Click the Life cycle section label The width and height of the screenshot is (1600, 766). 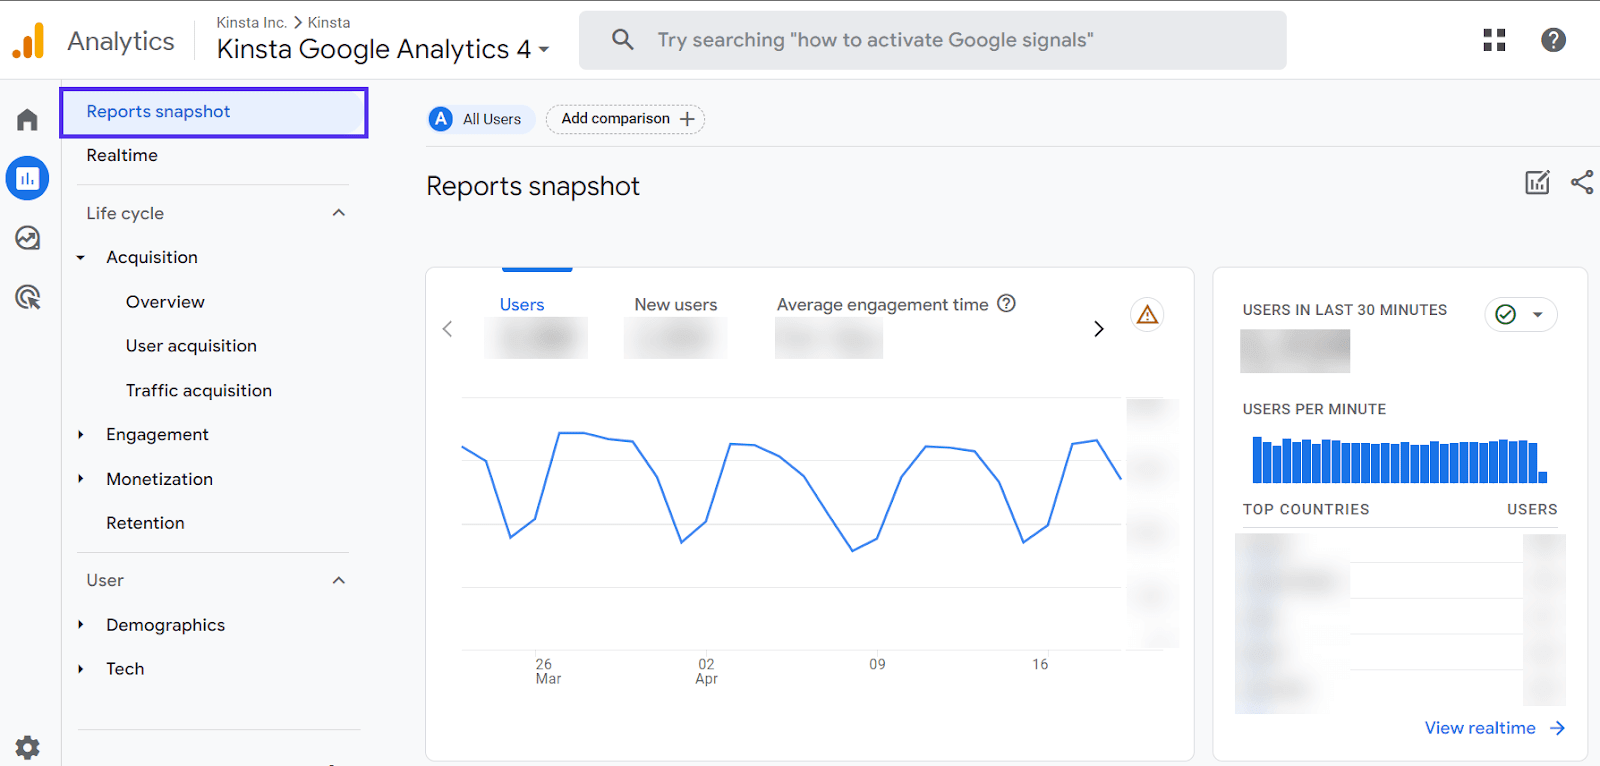125,213
